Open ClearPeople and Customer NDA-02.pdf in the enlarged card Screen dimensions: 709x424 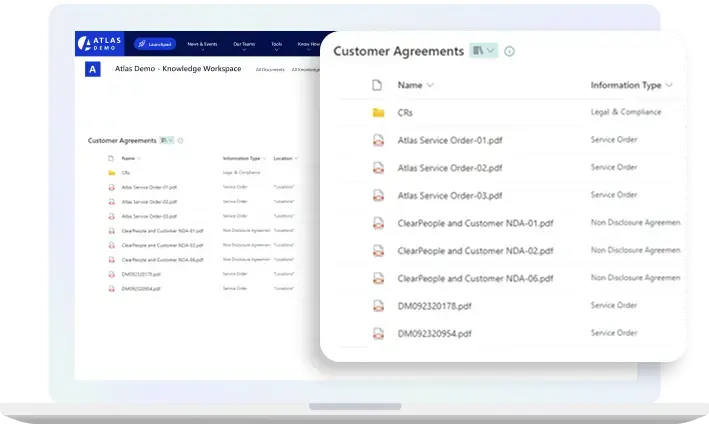[x=475, y=251]
